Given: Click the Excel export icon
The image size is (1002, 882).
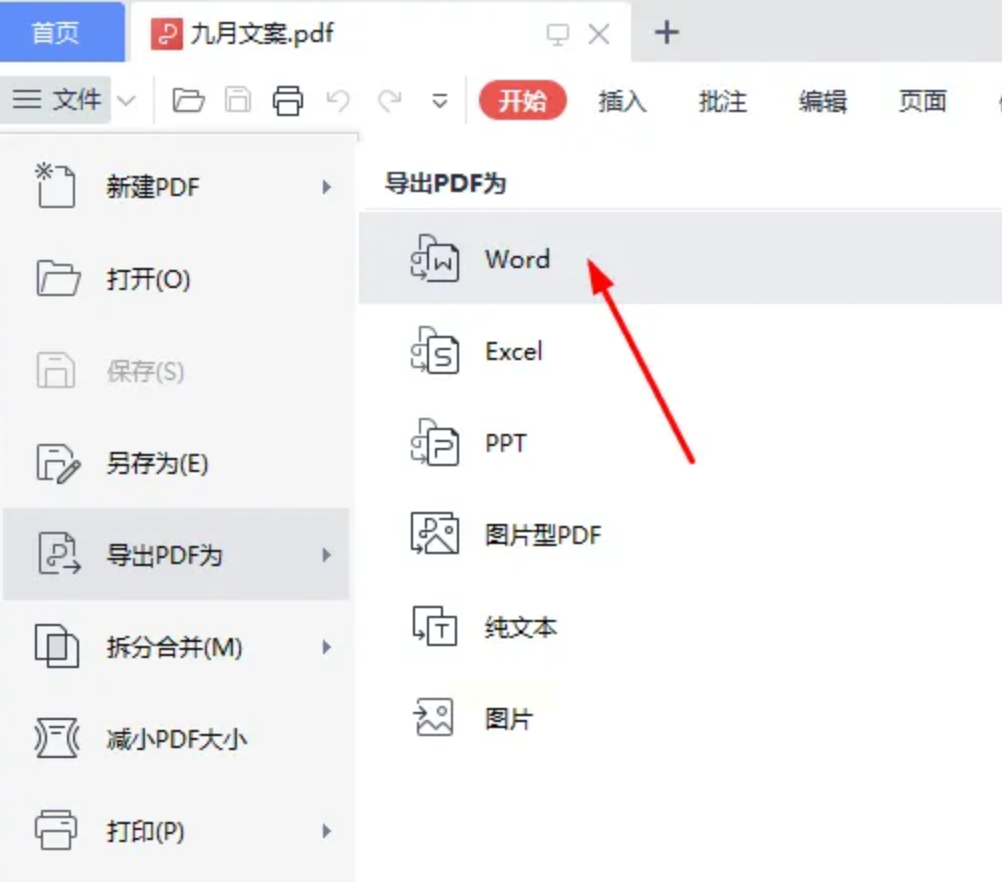Looking at the screenshot, I should pos(435,350).
